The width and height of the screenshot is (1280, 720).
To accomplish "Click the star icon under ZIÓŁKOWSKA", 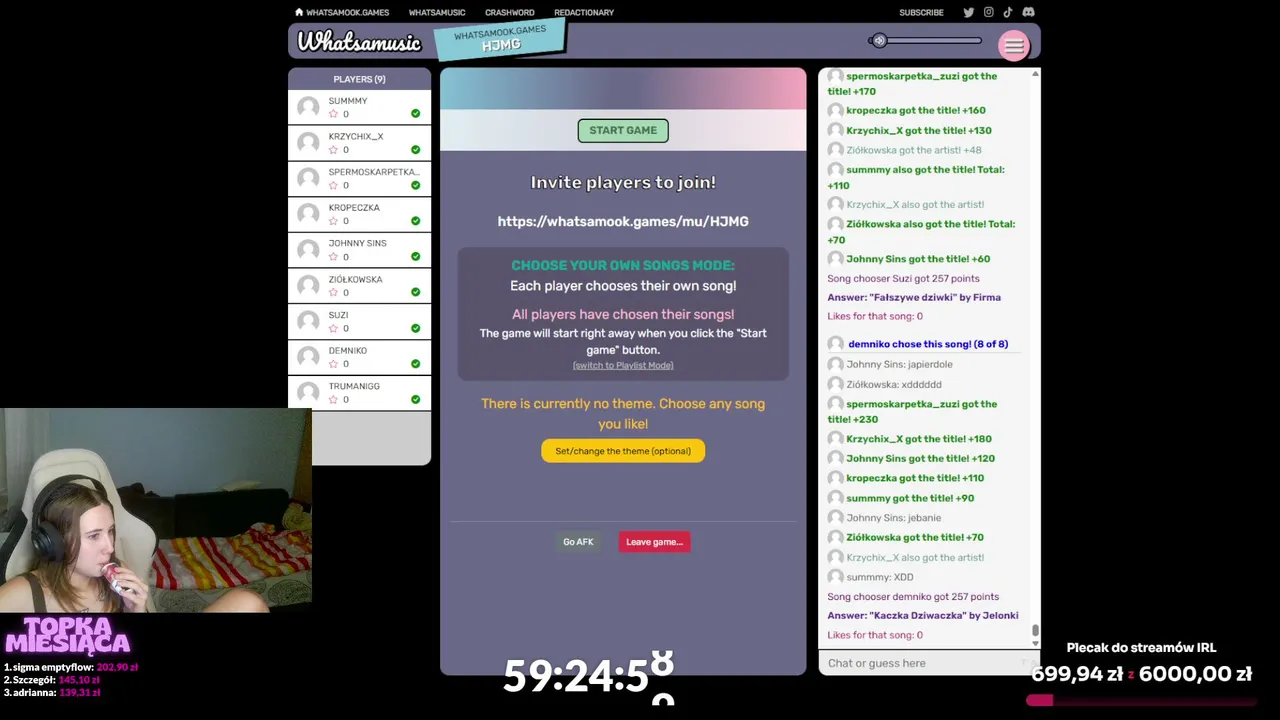I will (334, 293).
